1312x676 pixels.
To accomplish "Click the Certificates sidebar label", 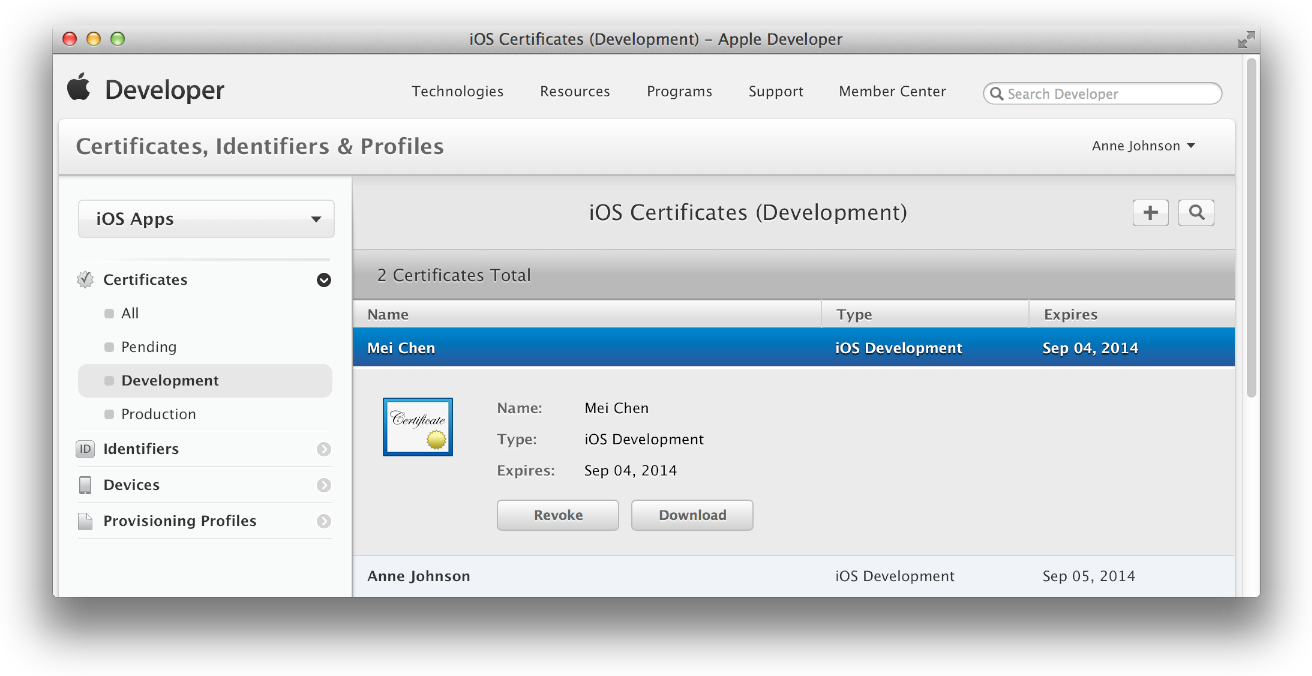I will (x=145, y=280).
